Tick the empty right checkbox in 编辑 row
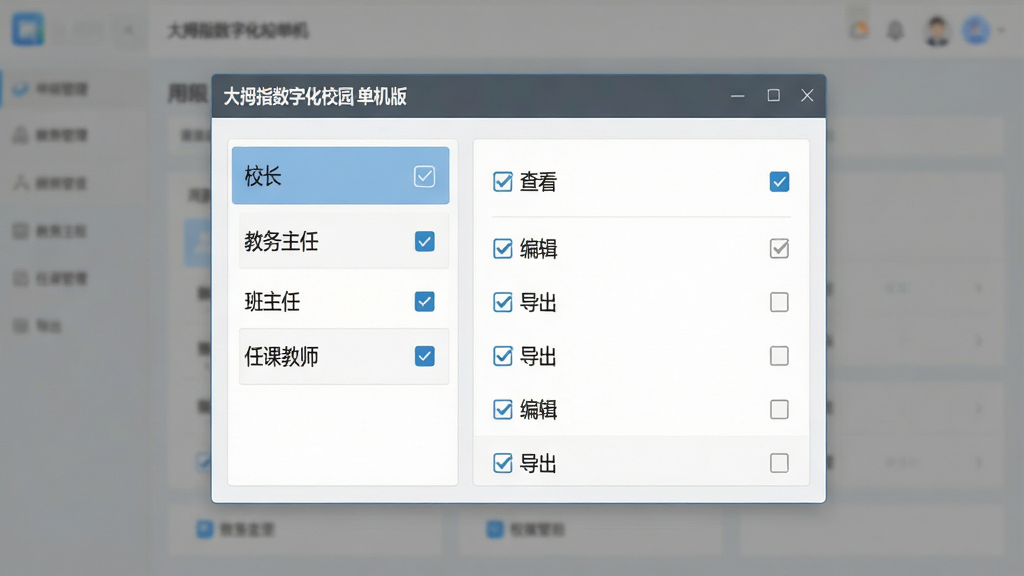The height and width of the screenshot is (576, 1024). tap(779, 409)
